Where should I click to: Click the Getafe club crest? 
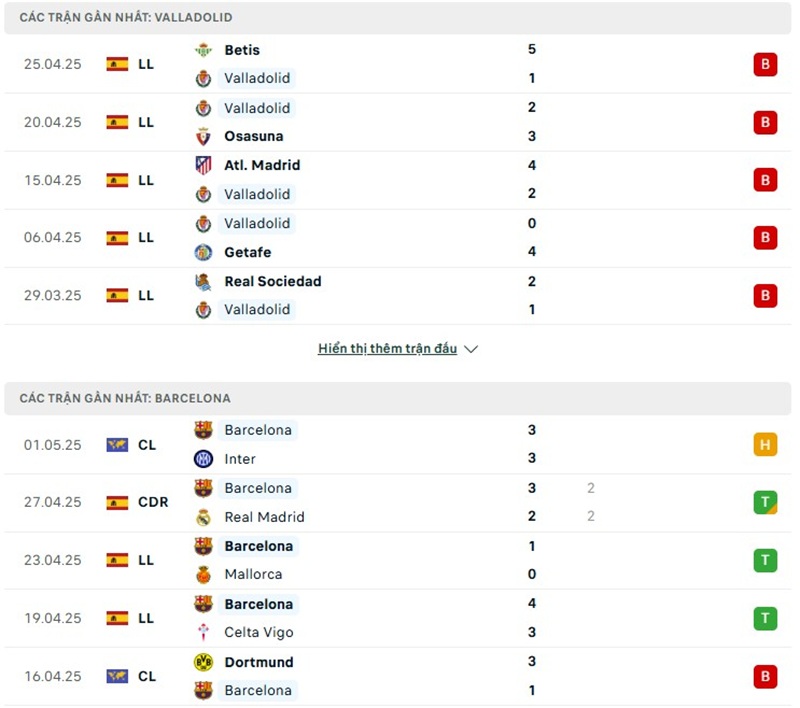(203, 252)
